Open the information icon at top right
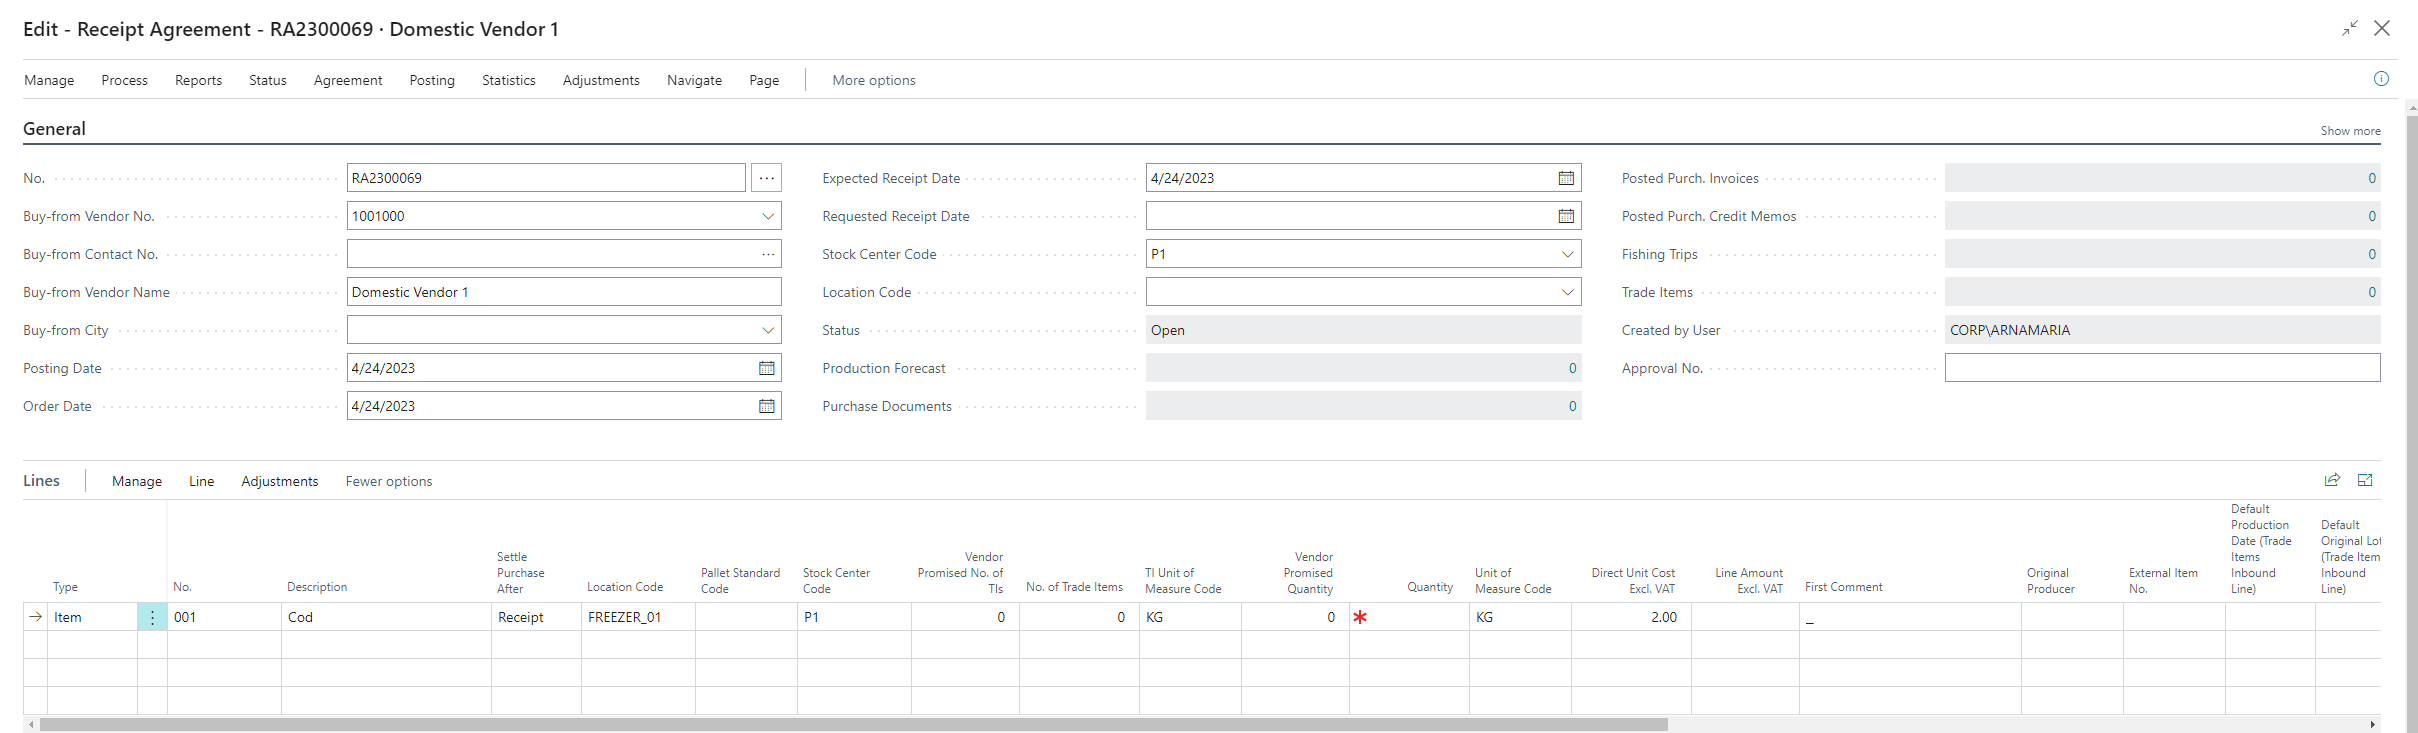Viewport: 2418px width, 733px height. pos(2381,79)
